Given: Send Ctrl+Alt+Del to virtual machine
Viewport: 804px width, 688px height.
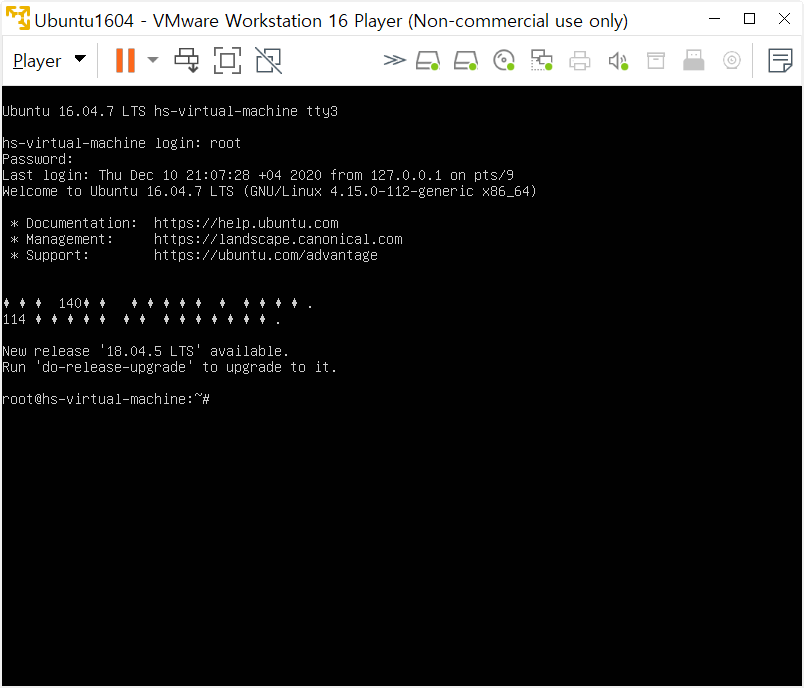Looking at the screenshot, I should point(187,60).
